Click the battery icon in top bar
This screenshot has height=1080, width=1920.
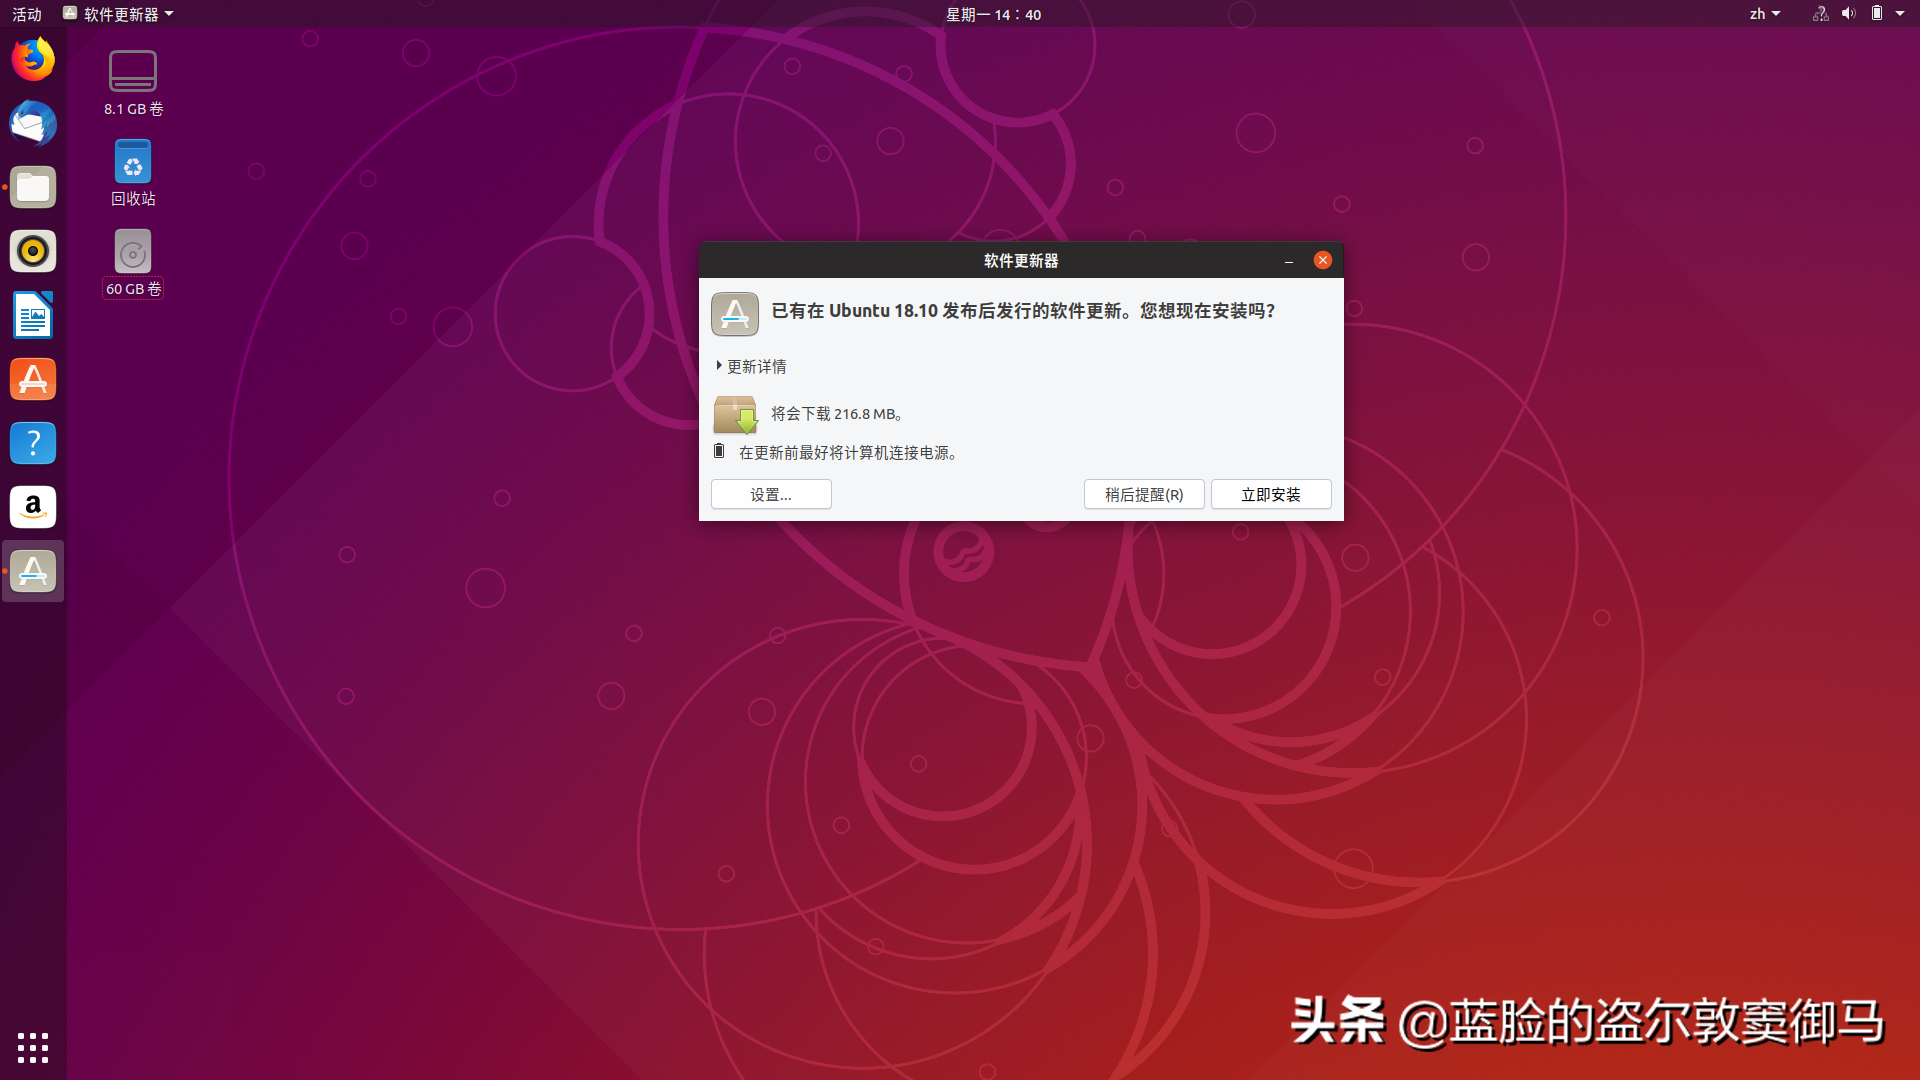coord(1877,14)
